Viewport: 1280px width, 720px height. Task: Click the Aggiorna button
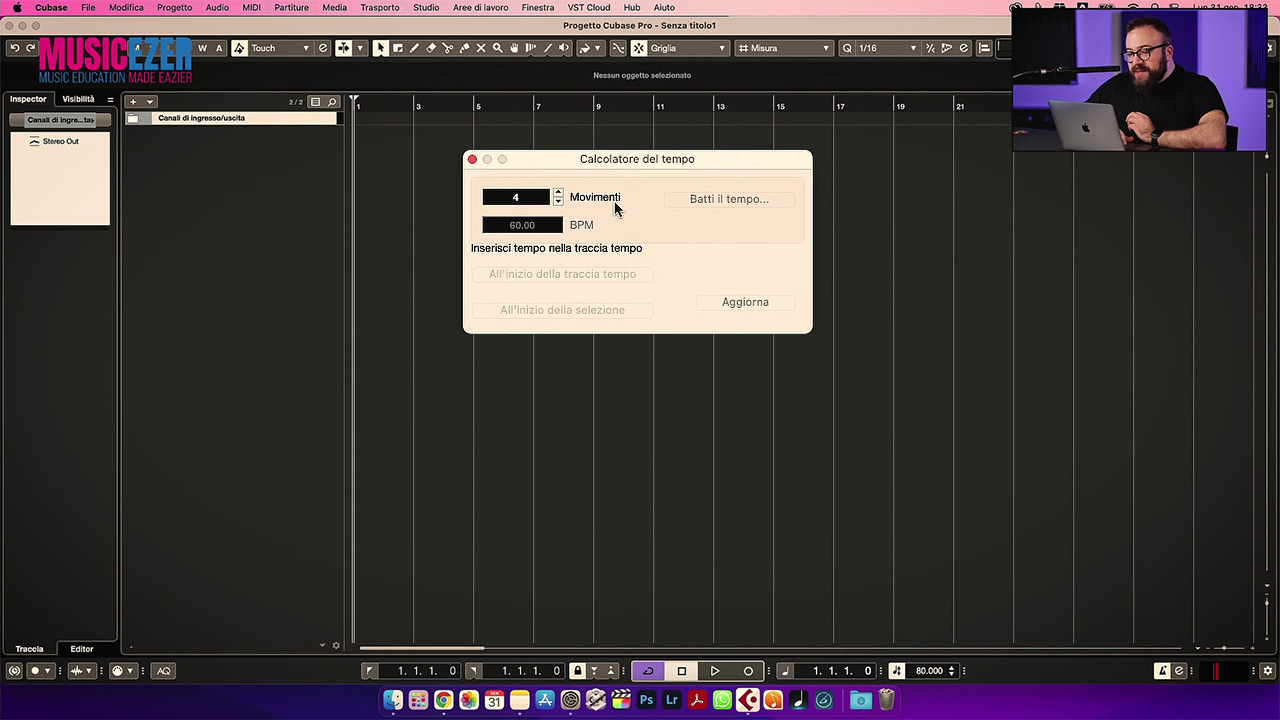click(745, 302)
